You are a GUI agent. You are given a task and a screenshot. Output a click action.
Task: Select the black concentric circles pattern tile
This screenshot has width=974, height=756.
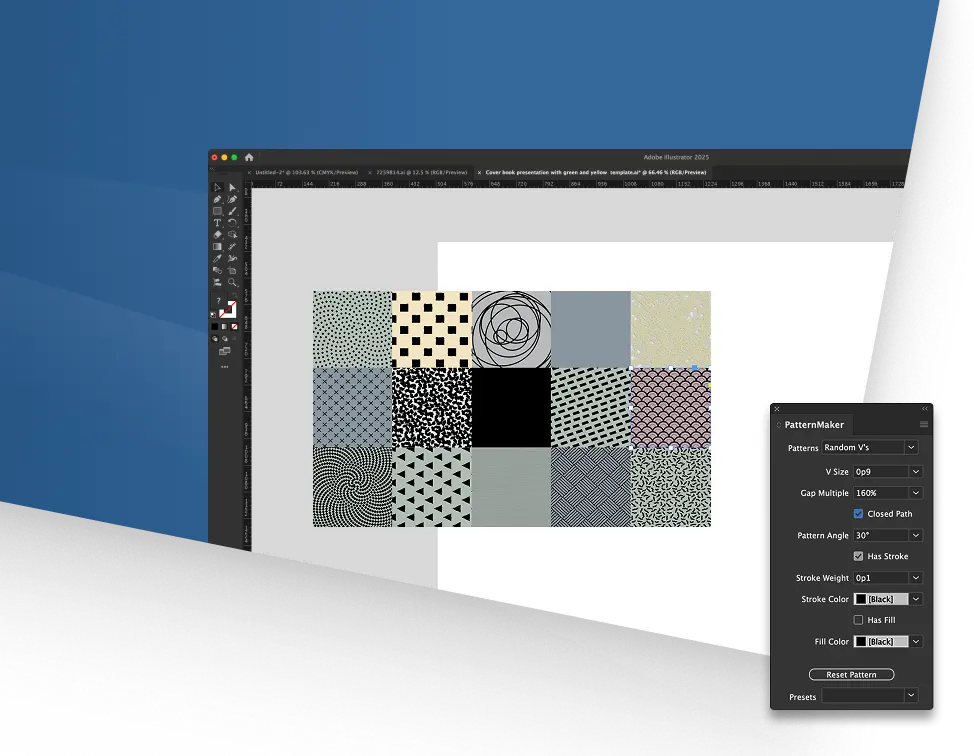(x=511, y=329)
